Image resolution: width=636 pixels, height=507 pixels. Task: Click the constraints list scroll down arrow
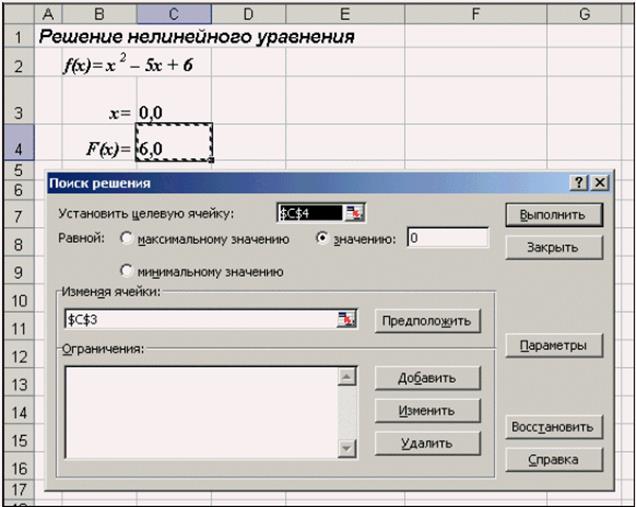tap(347, 449)
